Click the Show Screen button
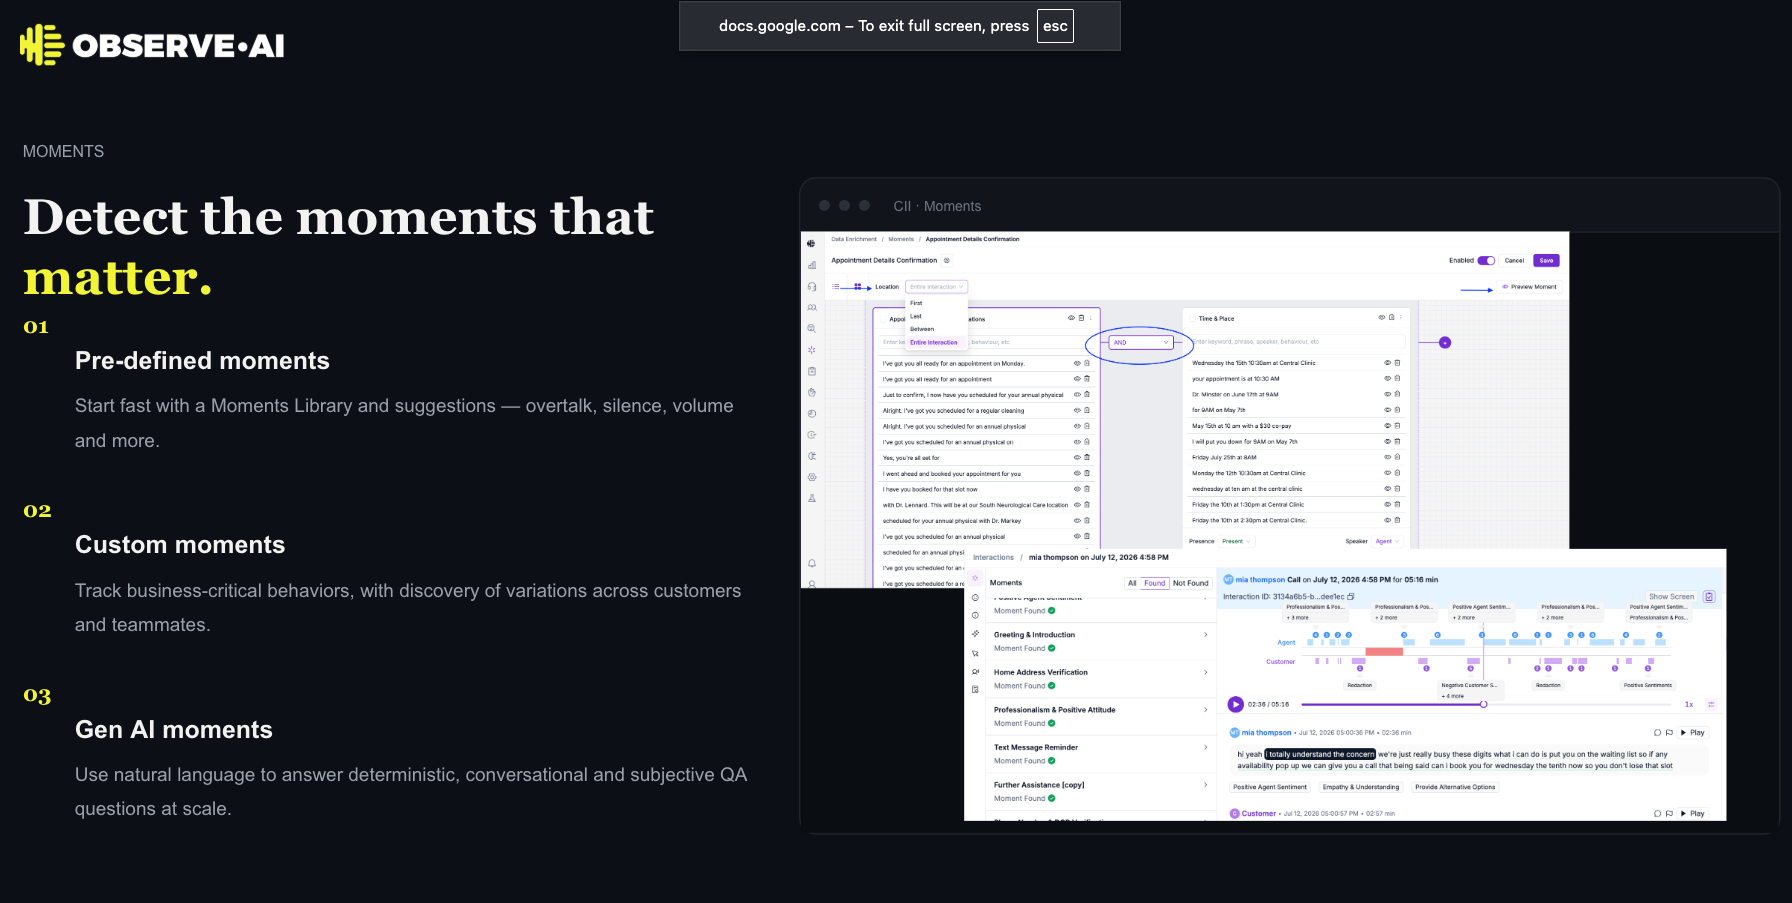This screenshot has height=903, width=1792. (x=1671, y=597)
